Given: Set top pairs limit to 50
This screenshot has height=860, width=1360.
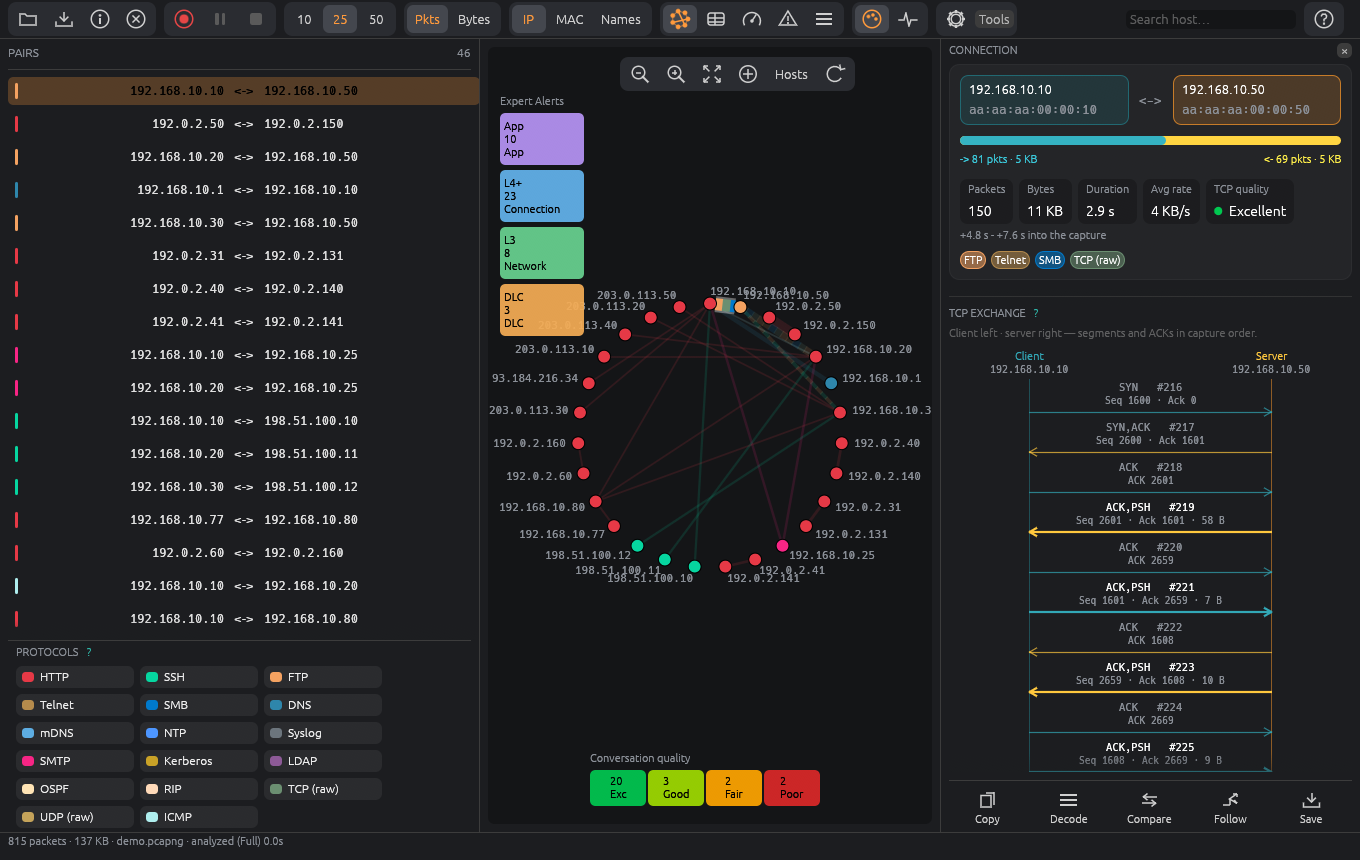Looking at the screenshot, I should tap(376, 19).
